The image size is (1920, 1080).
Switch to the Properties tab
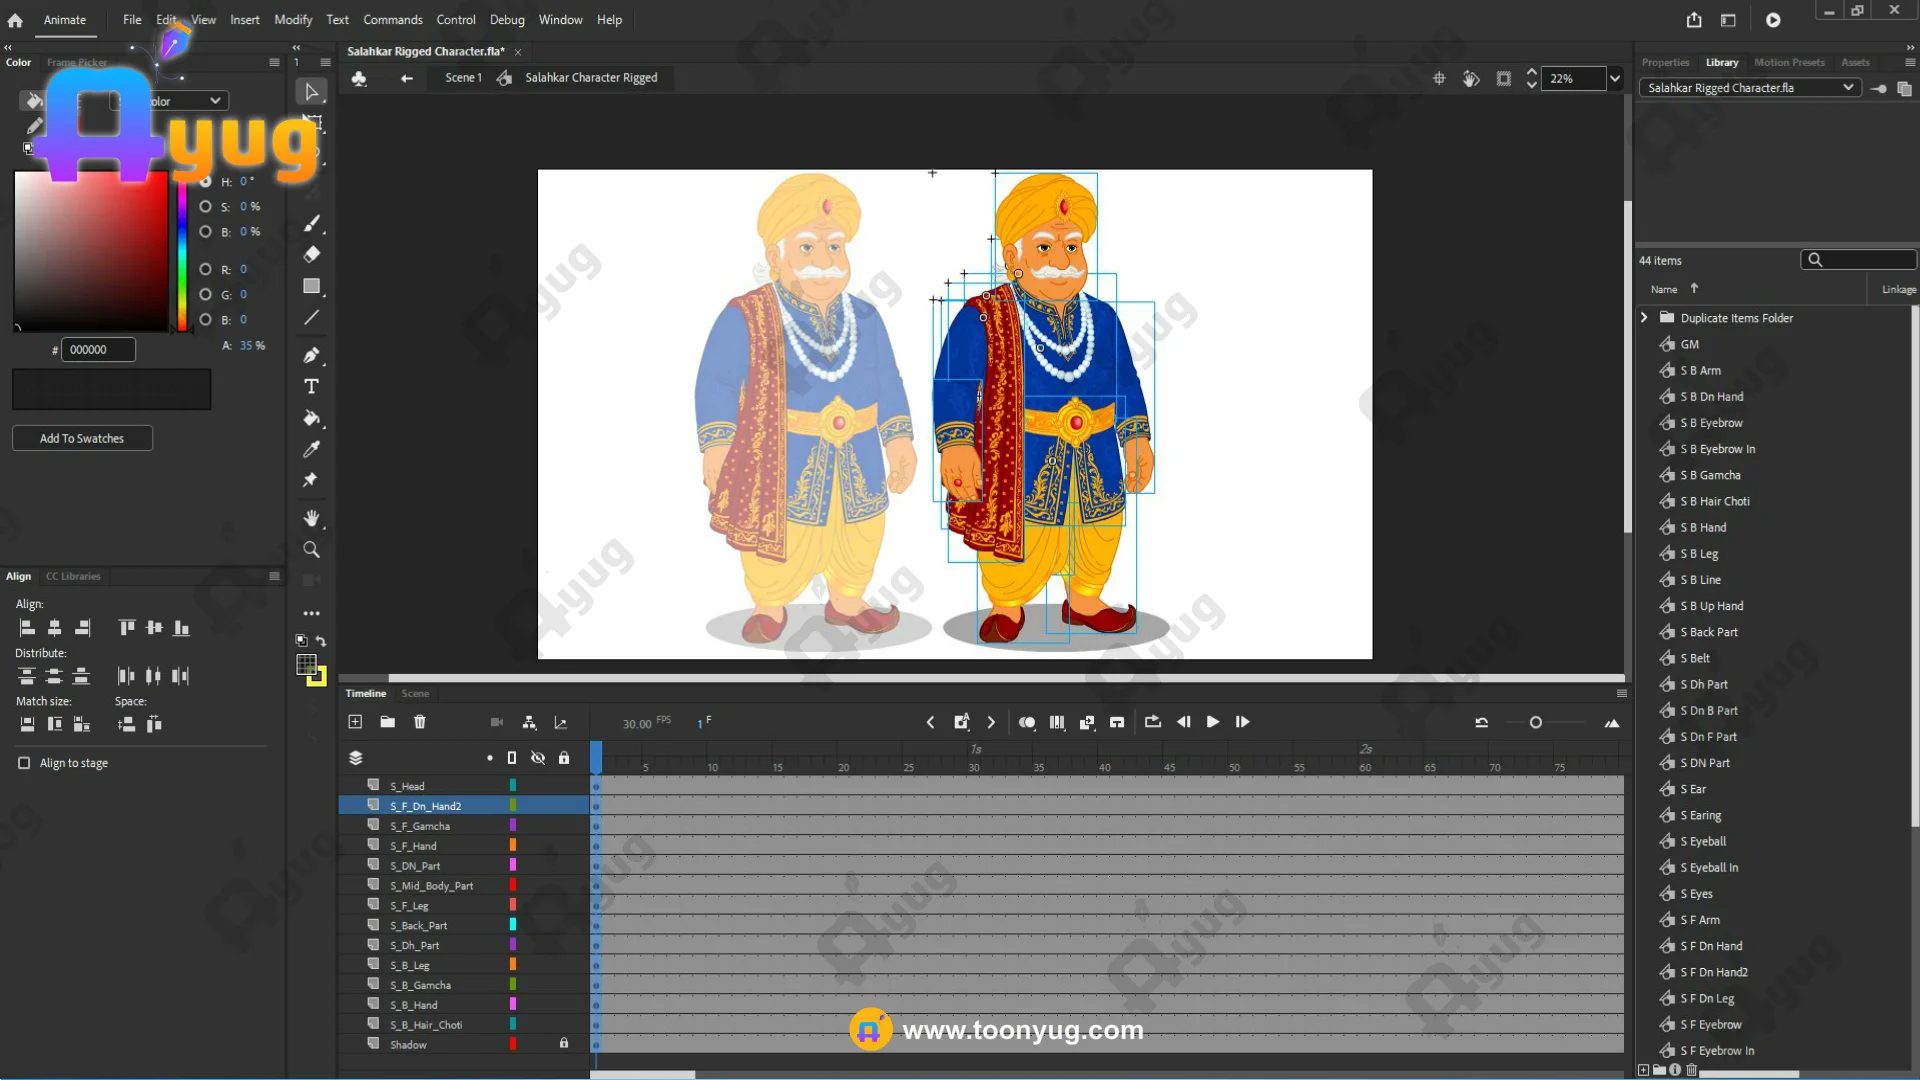tap(1665, 62)
